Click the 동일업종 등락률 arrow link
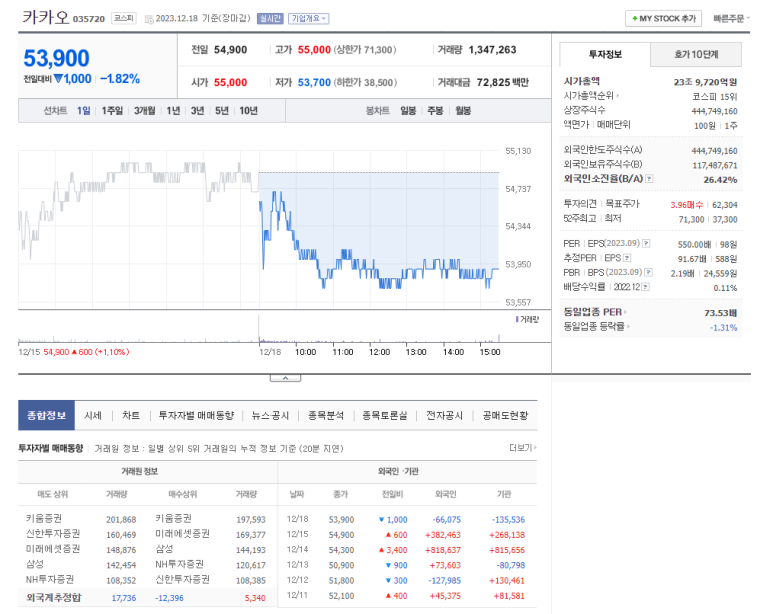Image resolution: width=773 pixels, height=614 pixels. tap(628, 326)
